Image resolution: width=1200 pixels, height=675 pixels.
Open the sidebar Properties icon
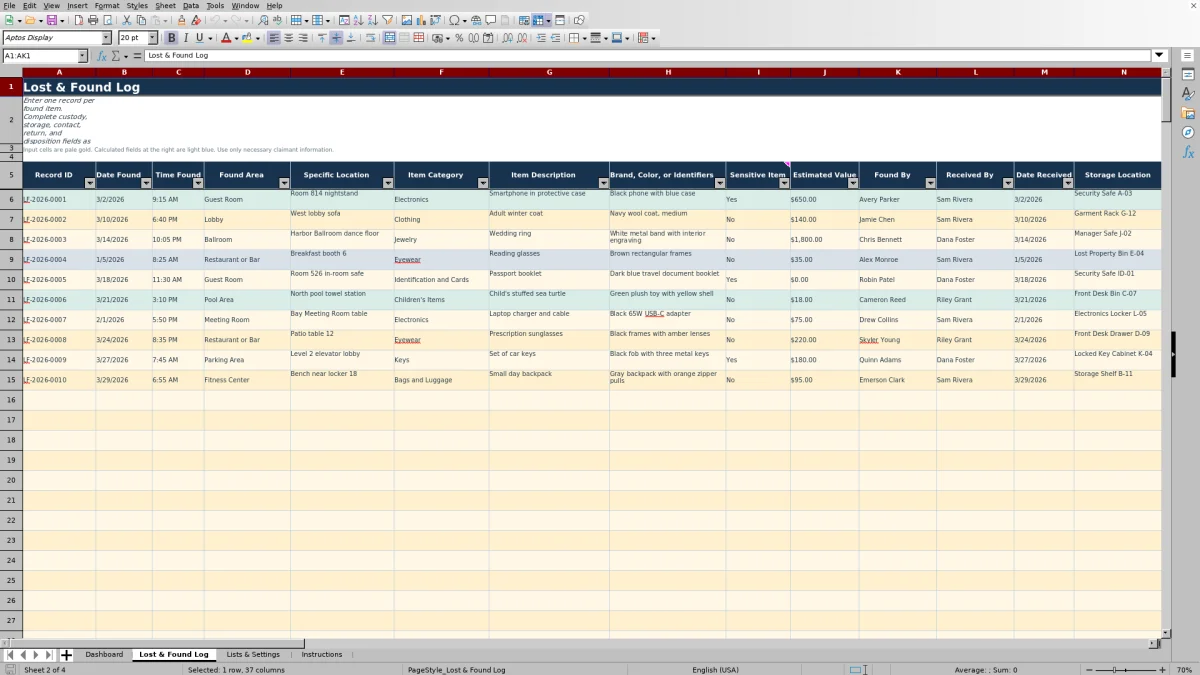1188,75
